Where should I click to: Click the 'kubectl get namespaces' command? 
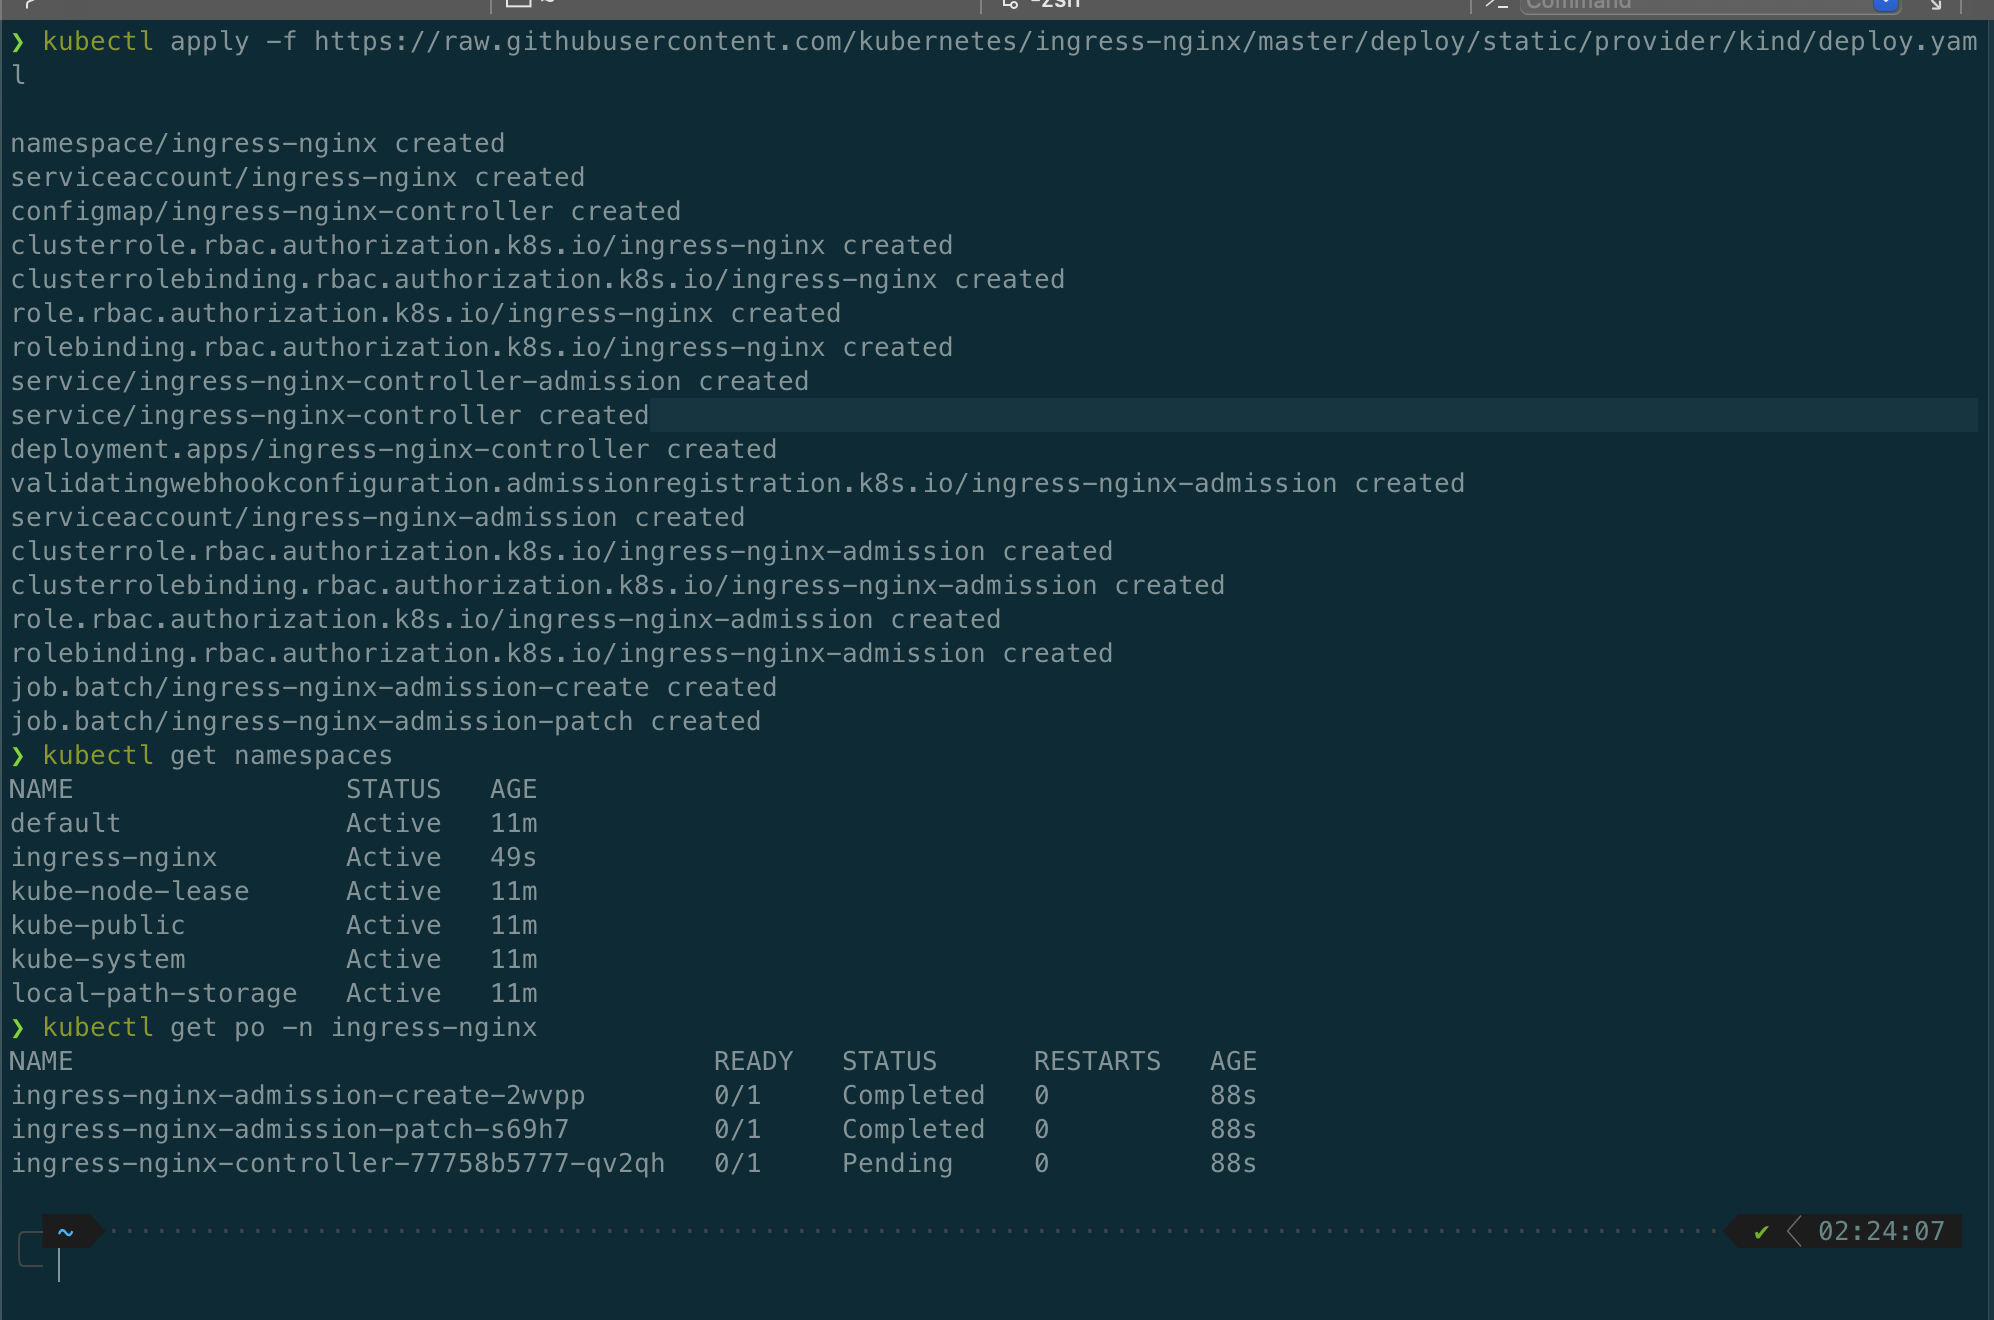tap(218, 756)
